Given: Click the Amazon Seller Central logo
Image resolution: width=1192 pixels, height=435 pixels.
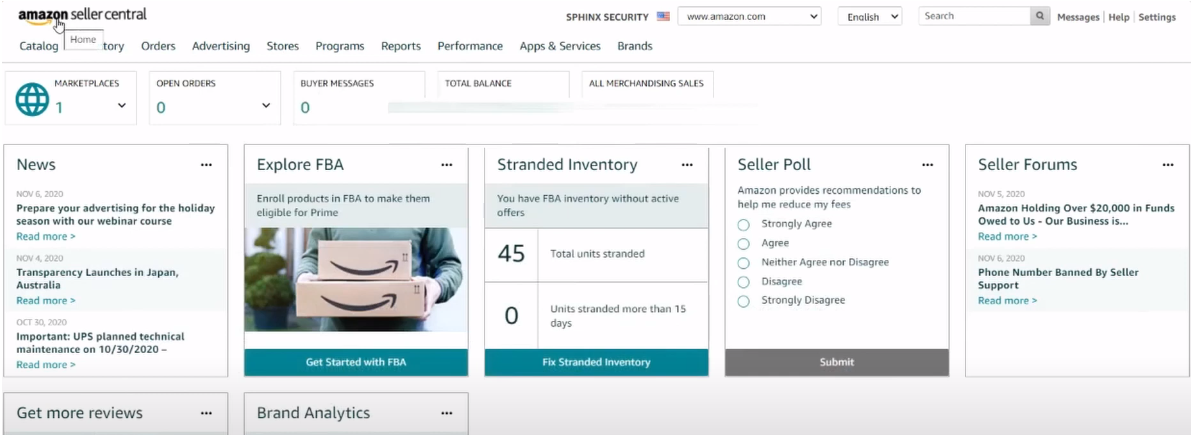Looking at the screenshot, I should (x=82, y=15).
